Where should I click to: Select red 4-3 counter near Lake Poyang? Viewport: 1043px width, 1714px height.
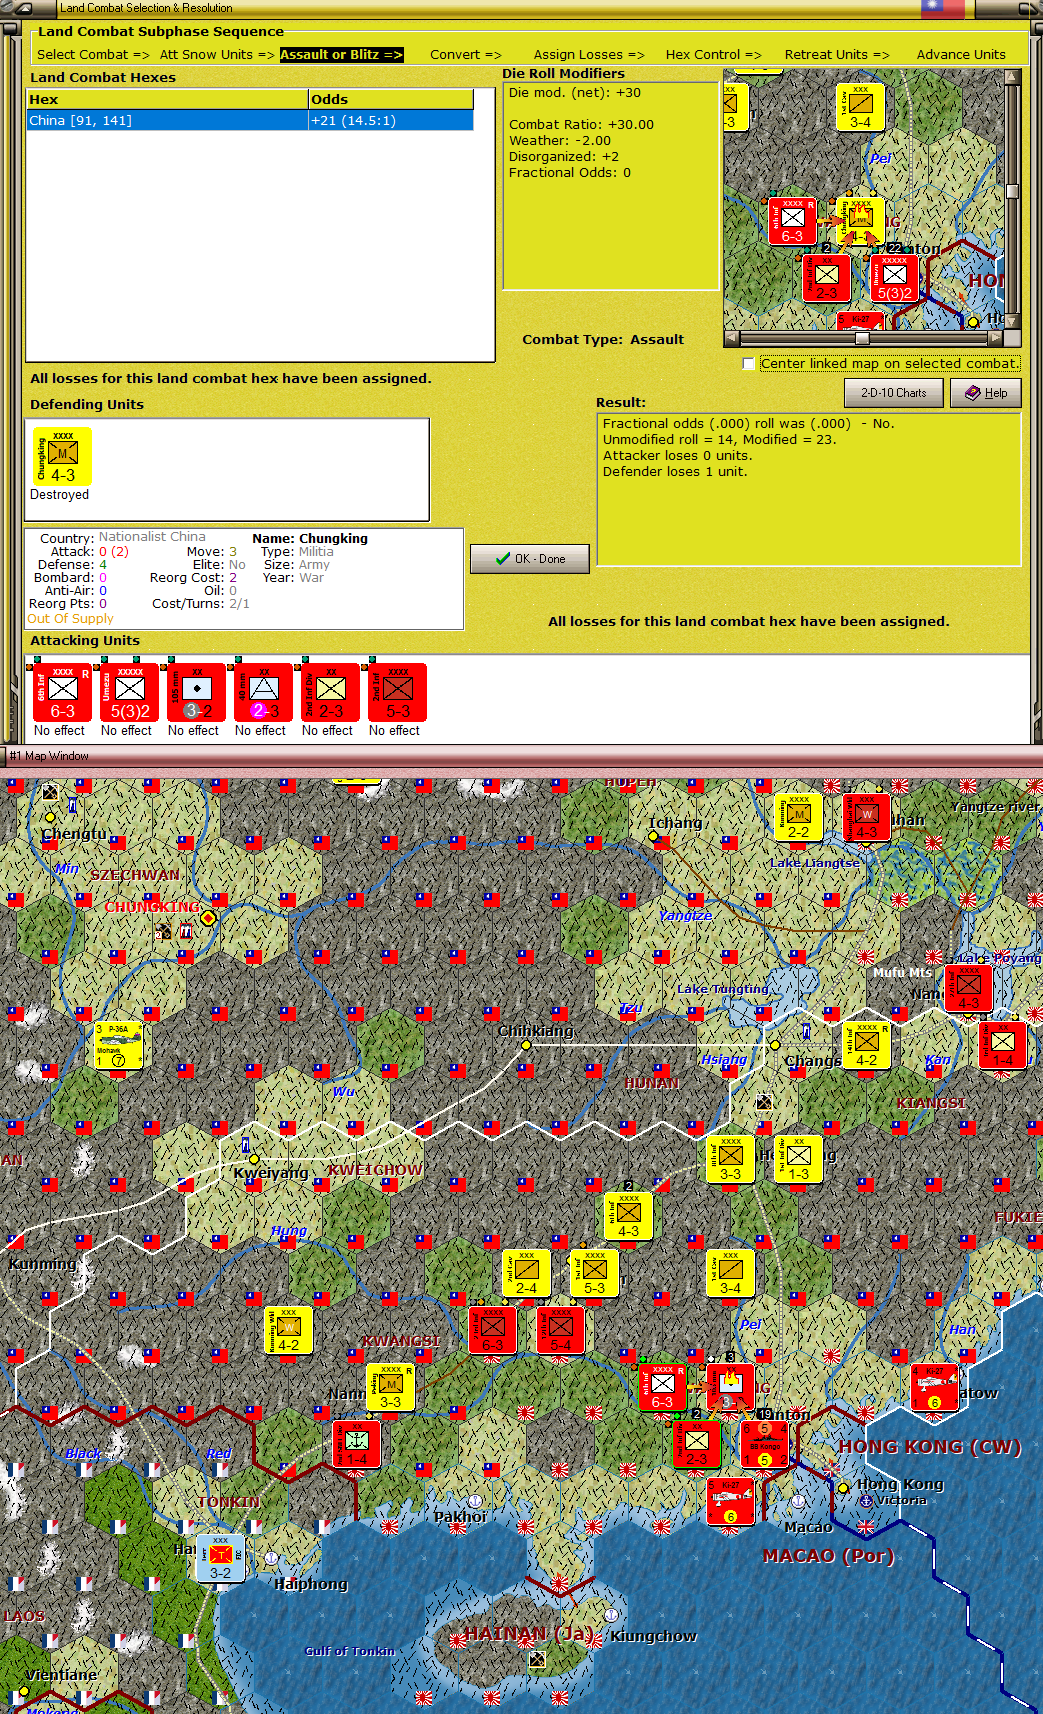969,988
